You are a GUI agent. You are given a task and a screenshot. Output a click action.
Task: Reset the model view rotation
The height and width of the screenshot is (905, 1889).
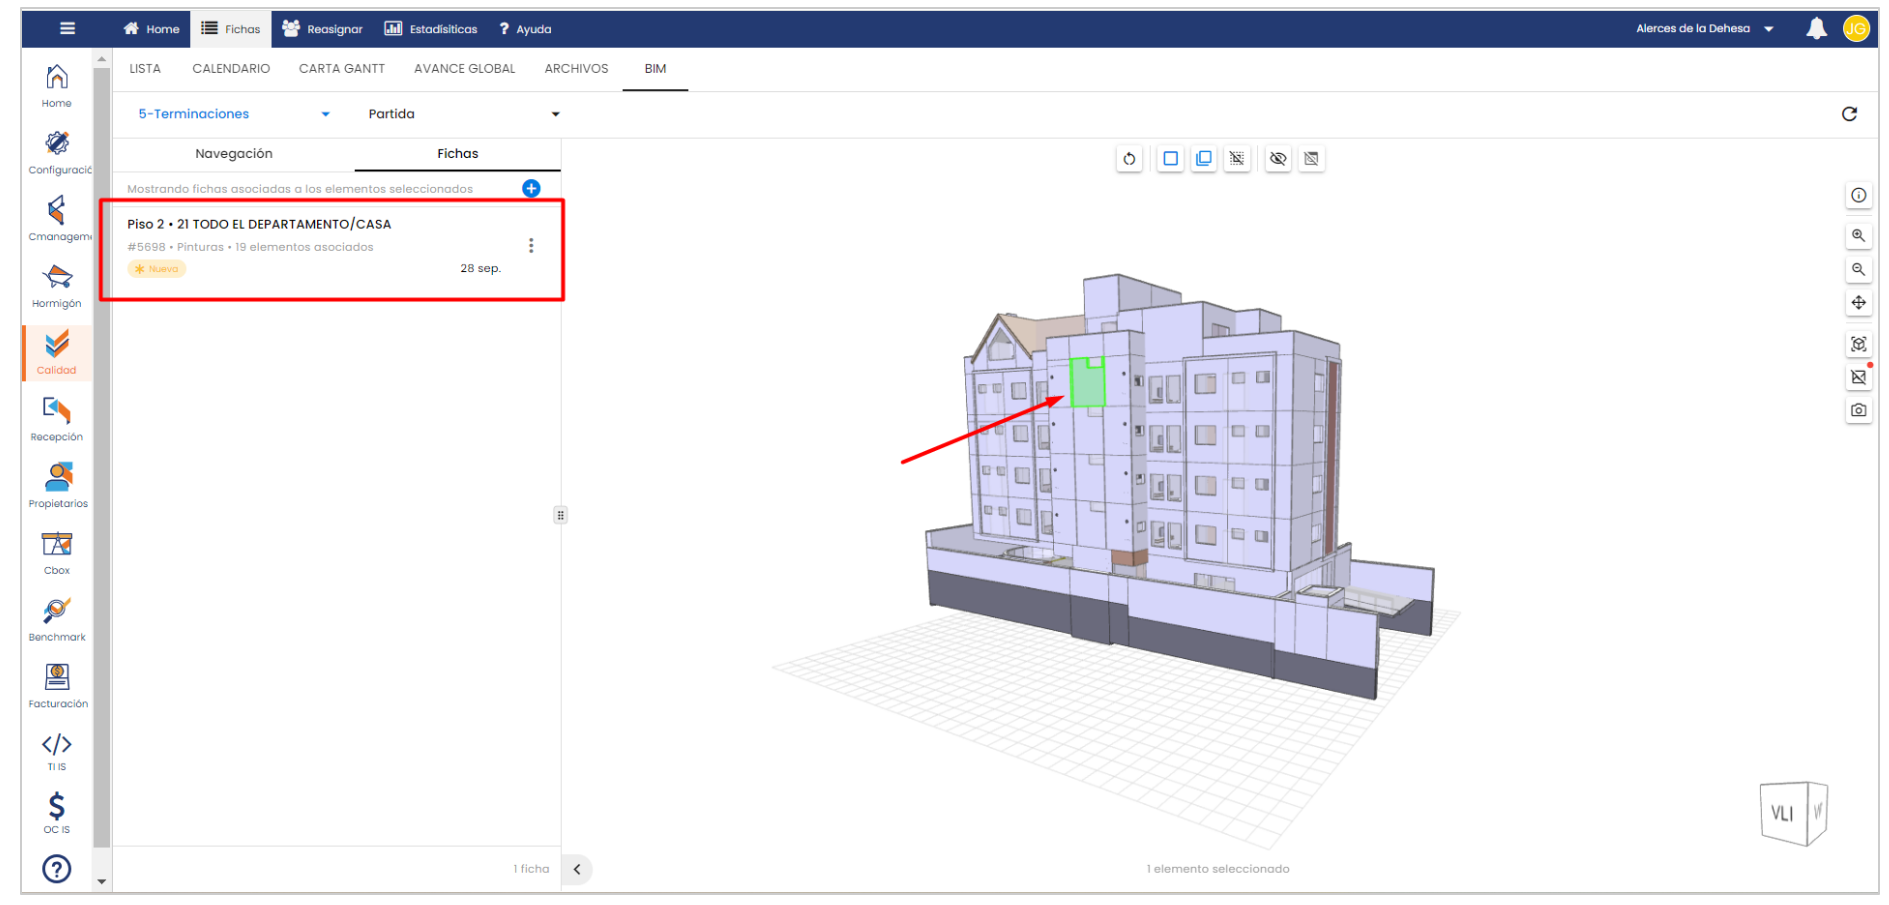click(x=1129, y=159)
